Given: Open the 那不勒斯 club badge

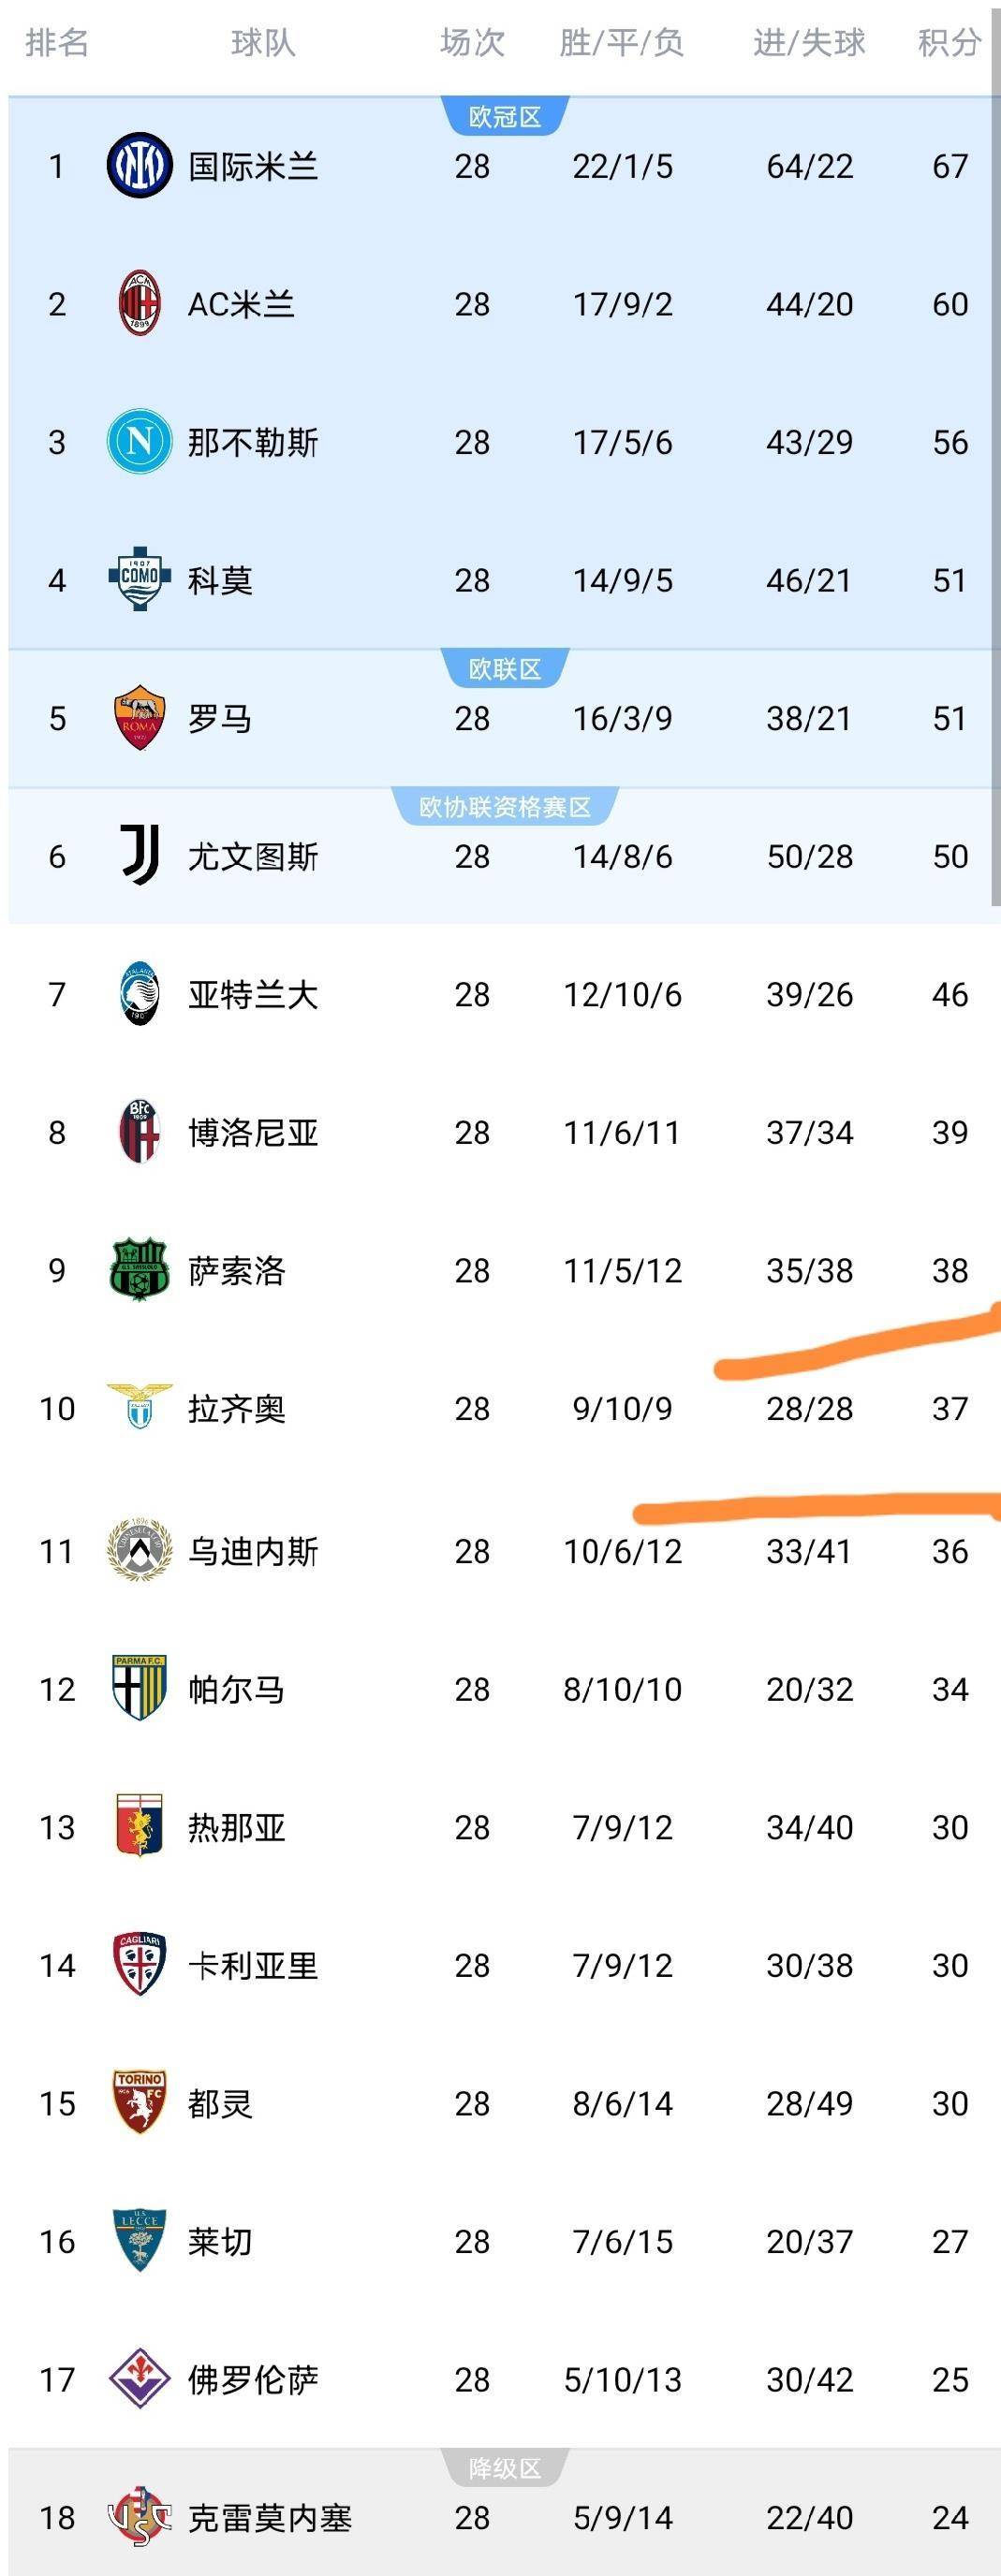Looking at the screenshot, I should 140,438.
